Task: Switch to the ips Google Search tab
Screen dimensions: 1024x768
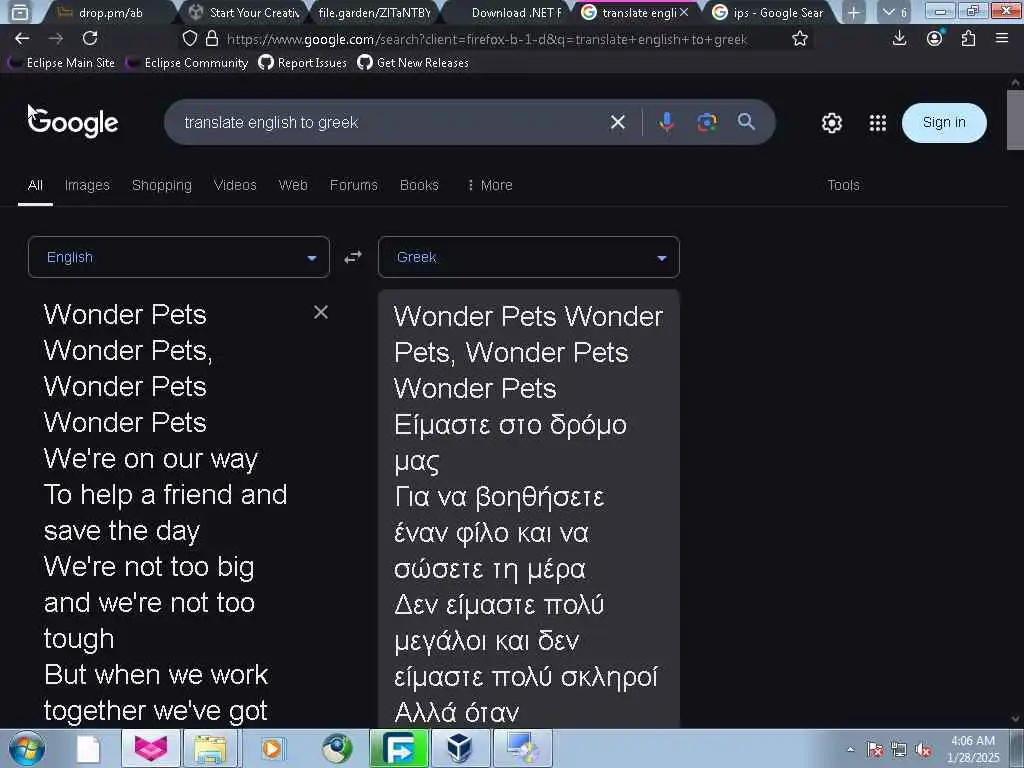Action: [769, 12]
